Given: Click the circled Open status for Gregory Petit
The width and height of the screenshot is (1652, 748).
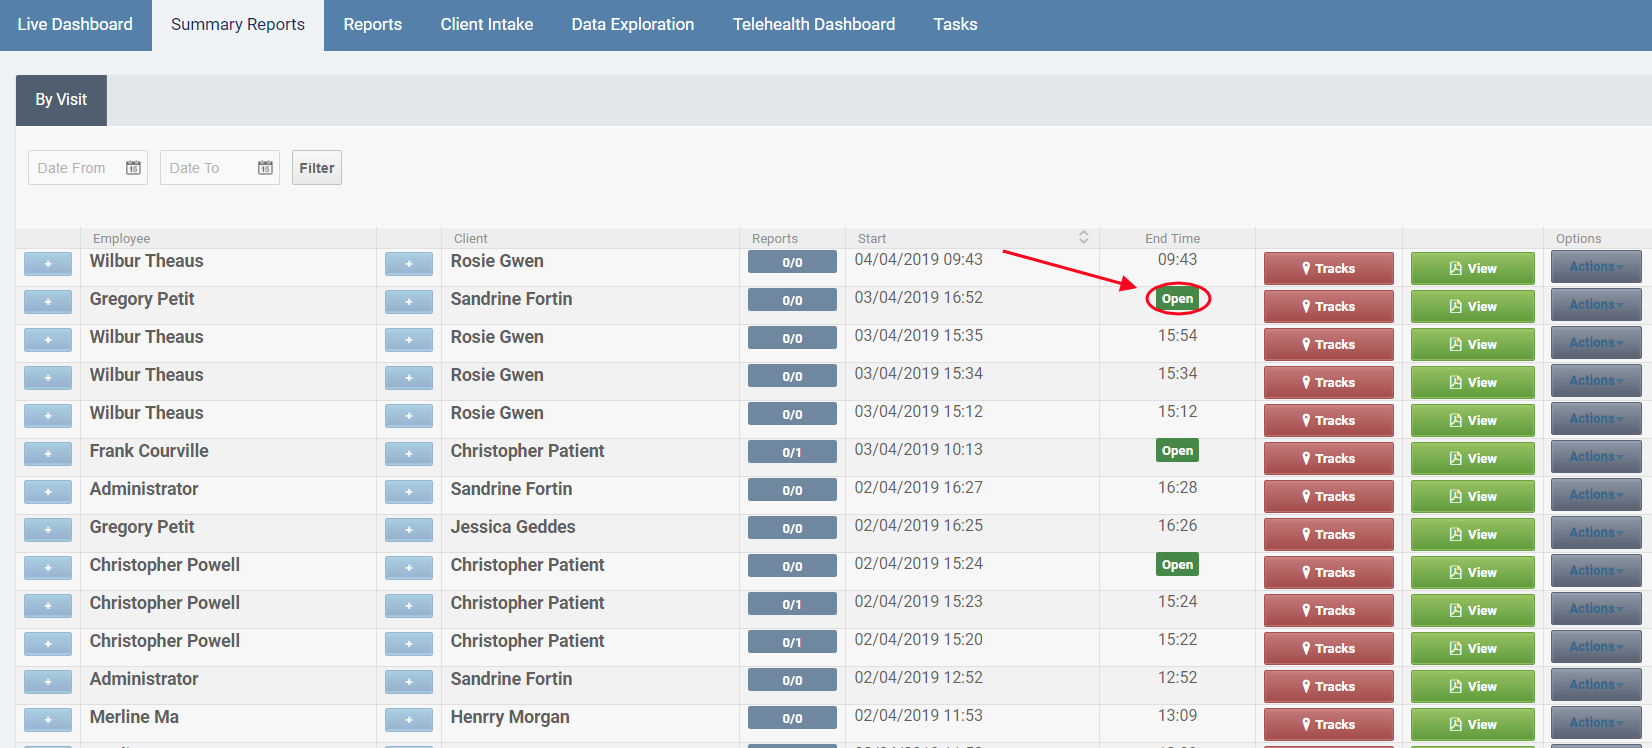Looking at the screenshot, I should 1177,299.
